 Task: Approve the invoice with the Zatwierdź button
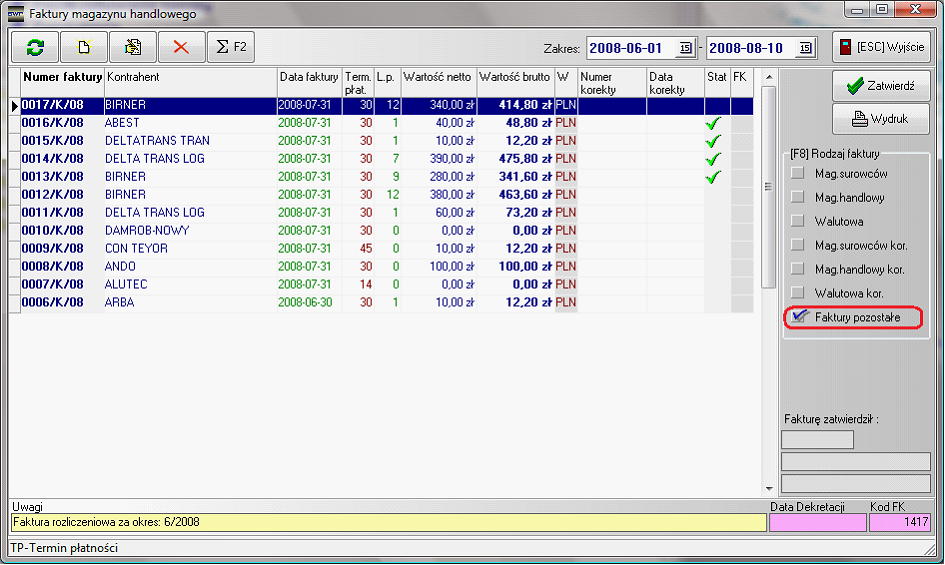(x=881, y=86)
